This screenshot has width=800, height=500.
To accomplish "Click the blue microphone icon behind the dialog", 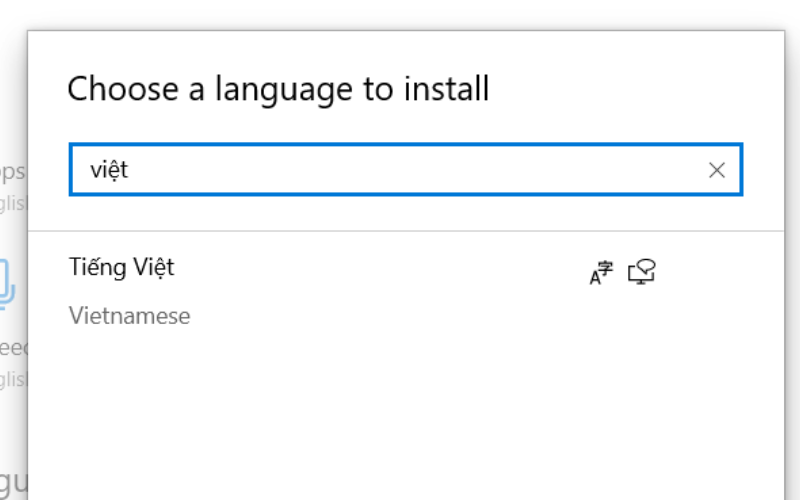I will (x=8, y=282).
